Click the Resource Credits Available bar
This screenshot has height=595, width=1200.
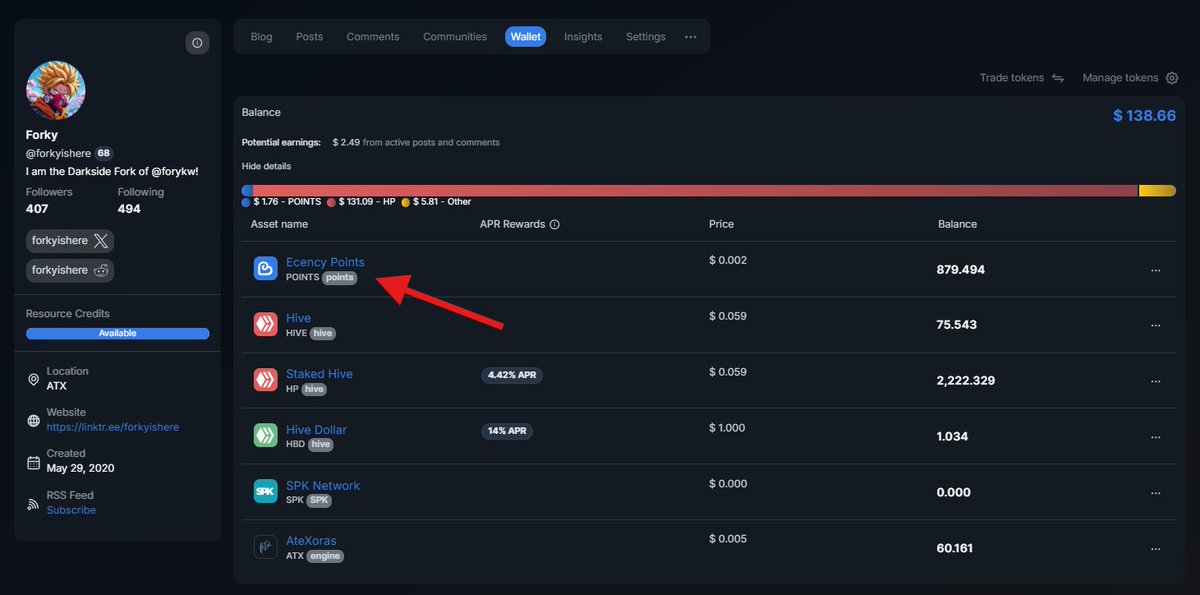pyautogui.click(x=118, y=333)
